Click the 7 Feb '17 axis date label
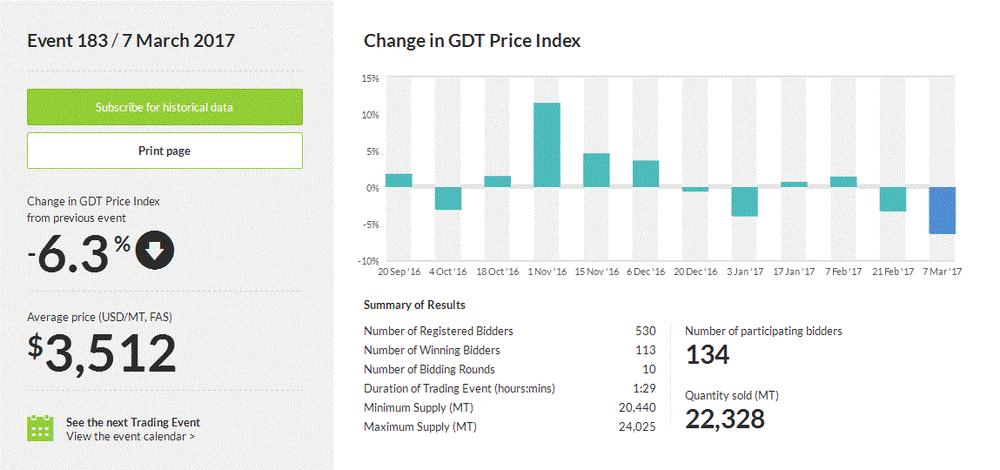 (843, 271)
